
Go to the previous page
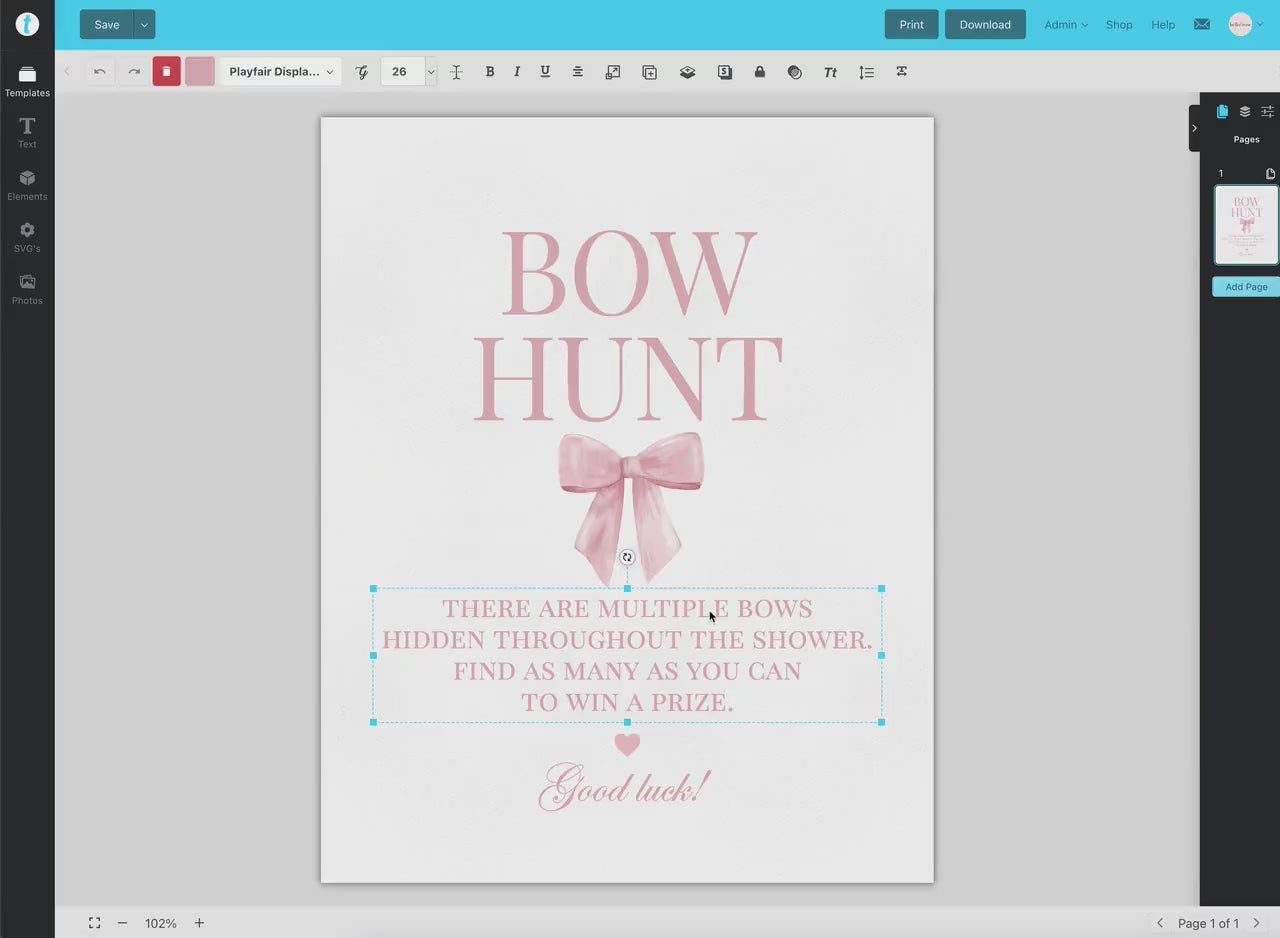tap(1160, 923)
